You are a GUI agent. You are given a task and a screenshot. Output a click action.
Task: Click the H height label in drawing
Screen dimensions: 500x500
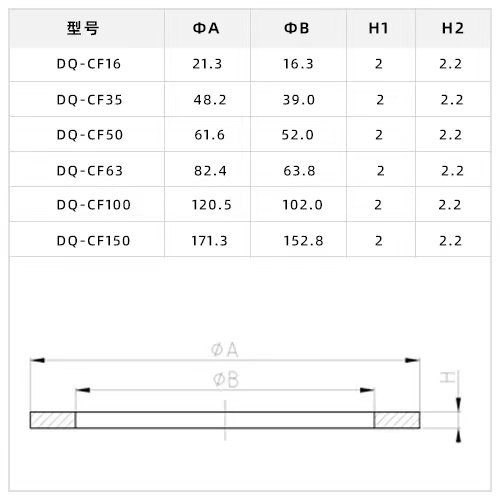447,378
